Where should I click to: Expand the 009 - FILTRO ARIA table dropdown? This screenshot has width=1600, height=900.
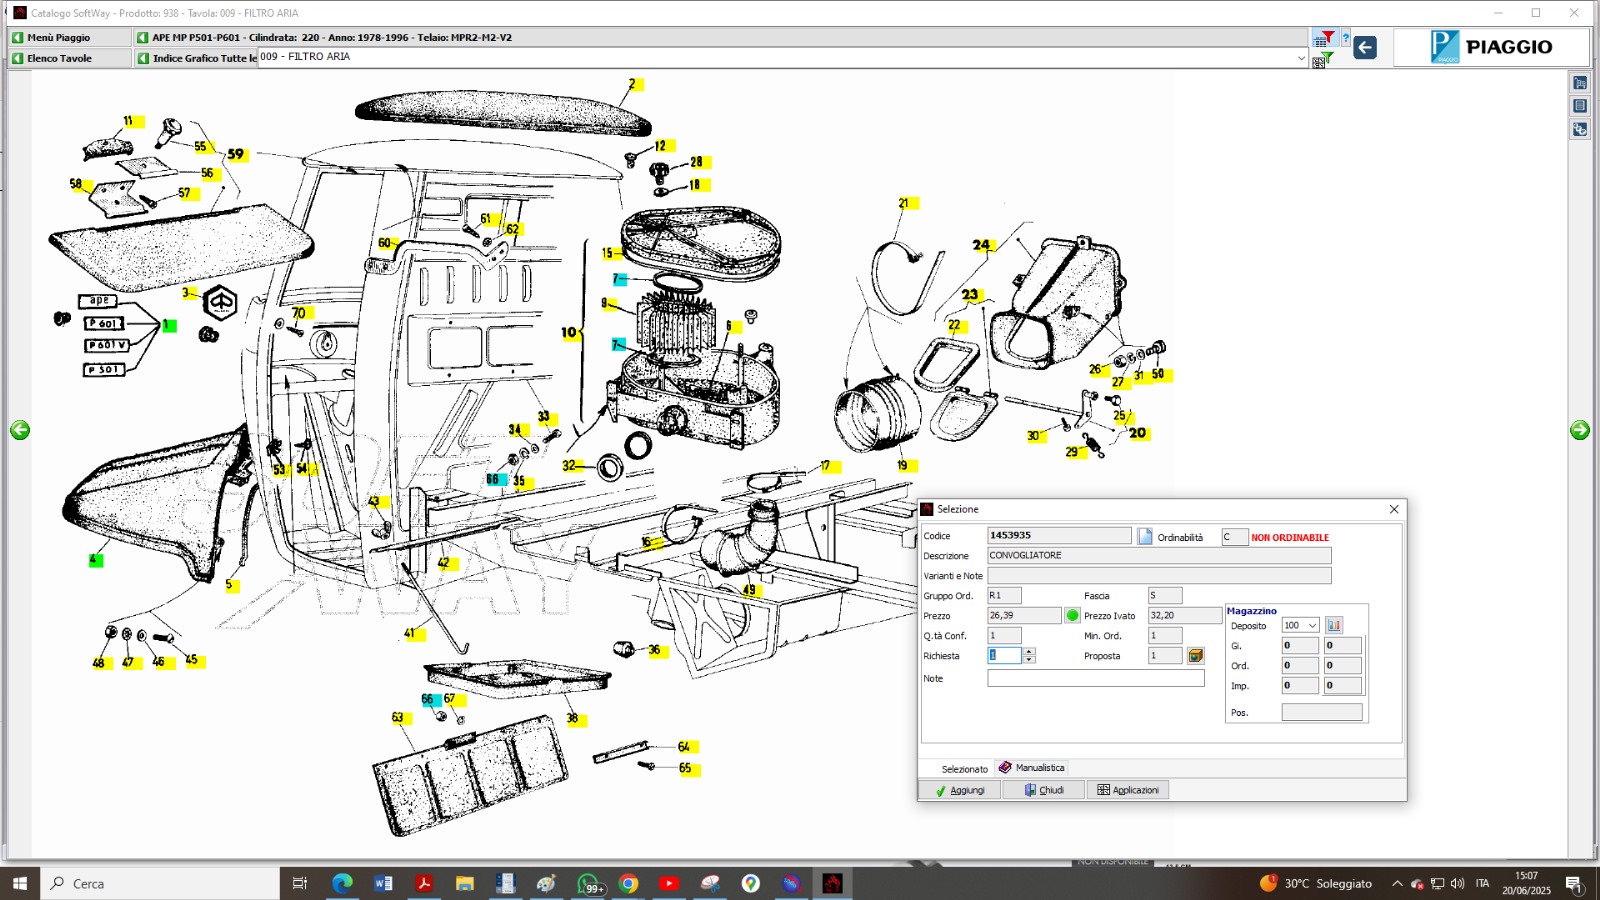1301,58
